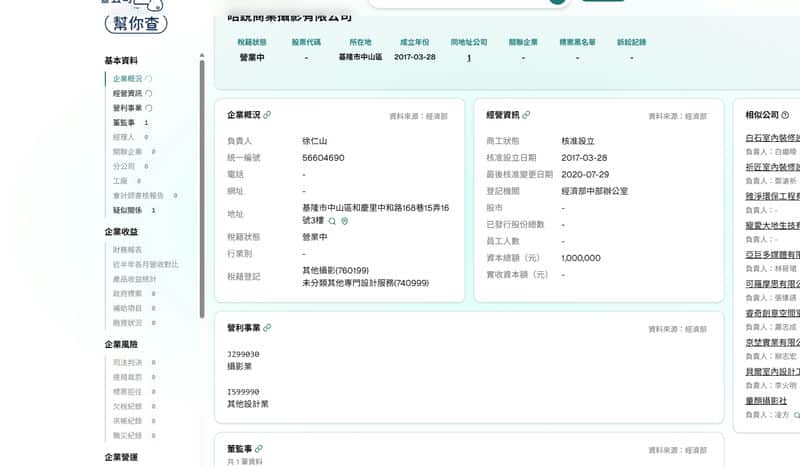Select 營利事業 sidebar entry

[x=127, y=108]
